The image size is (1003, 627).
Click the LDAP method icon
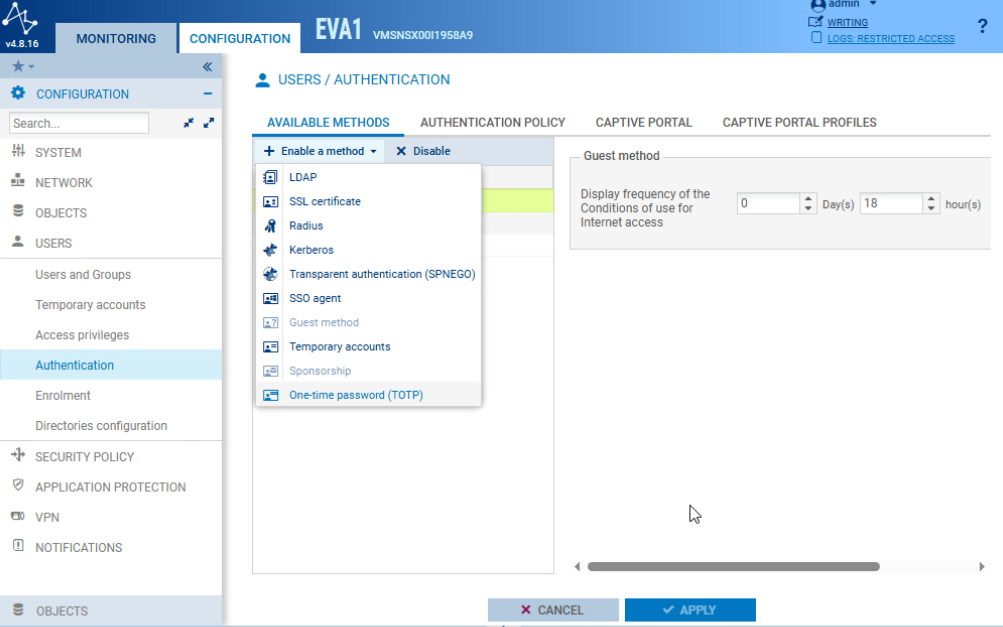tap(271, 177)
